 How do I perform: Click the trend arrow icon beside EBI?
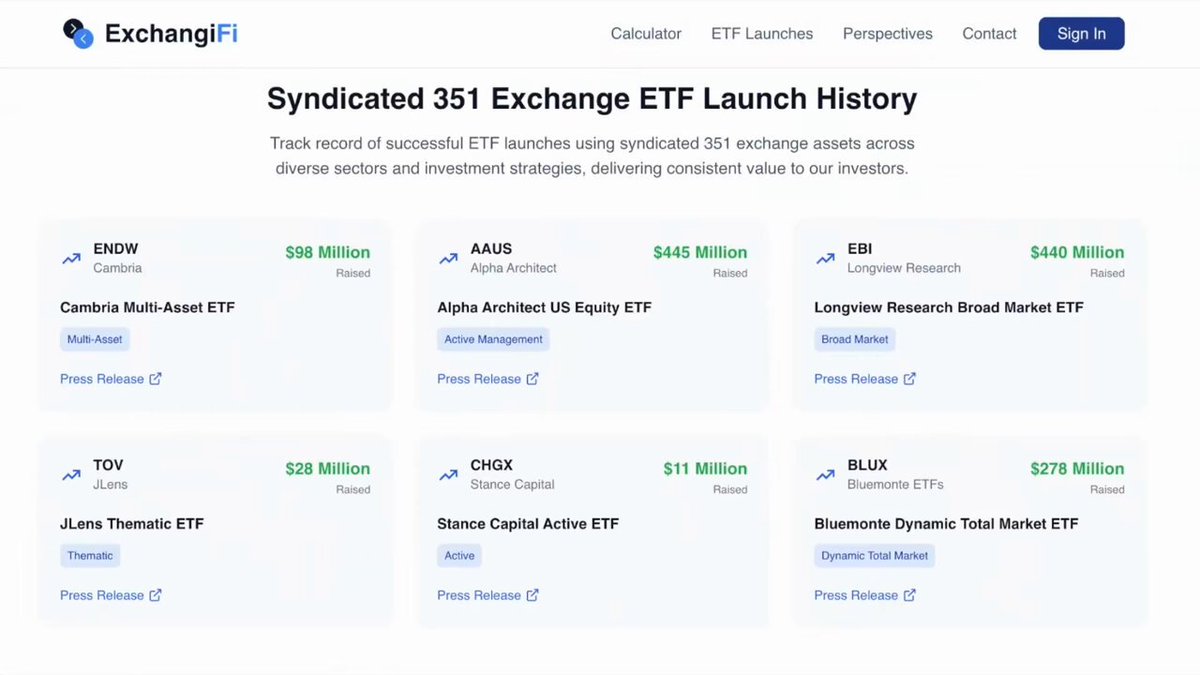point(825,258)
